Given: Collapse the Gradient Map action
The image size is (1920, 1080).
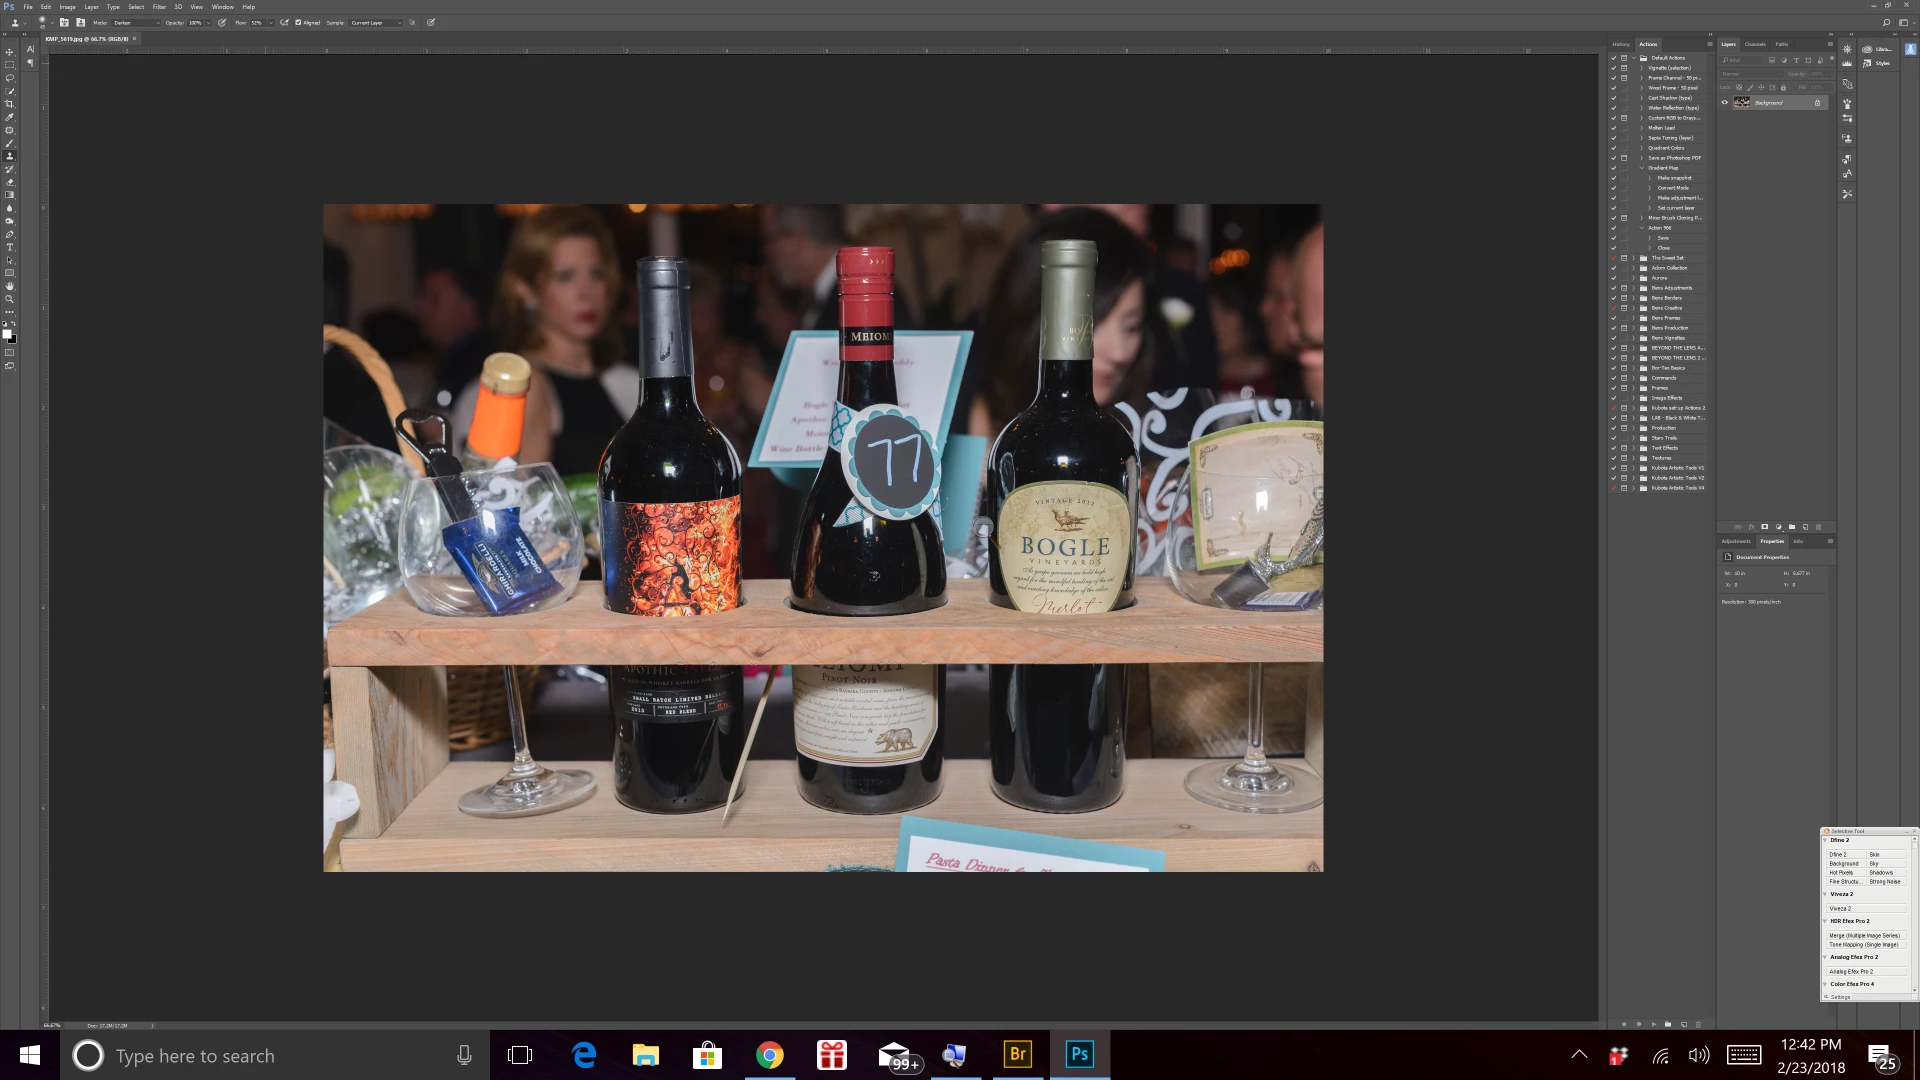Looking at the screenshot, I should click(x=1642, y=168).
